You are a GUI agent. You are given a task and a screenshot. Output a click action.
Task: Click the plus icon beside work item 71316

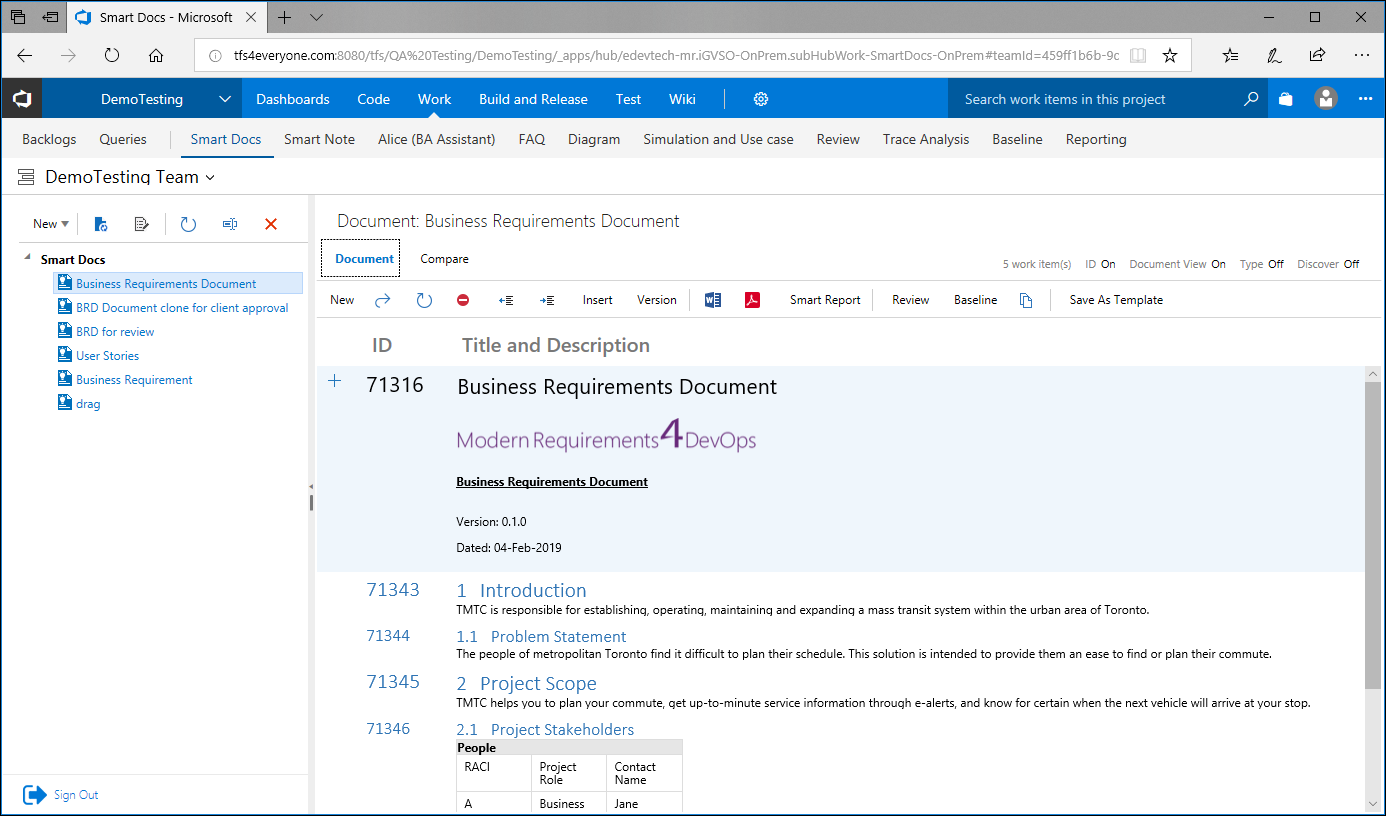click(335, 381)
